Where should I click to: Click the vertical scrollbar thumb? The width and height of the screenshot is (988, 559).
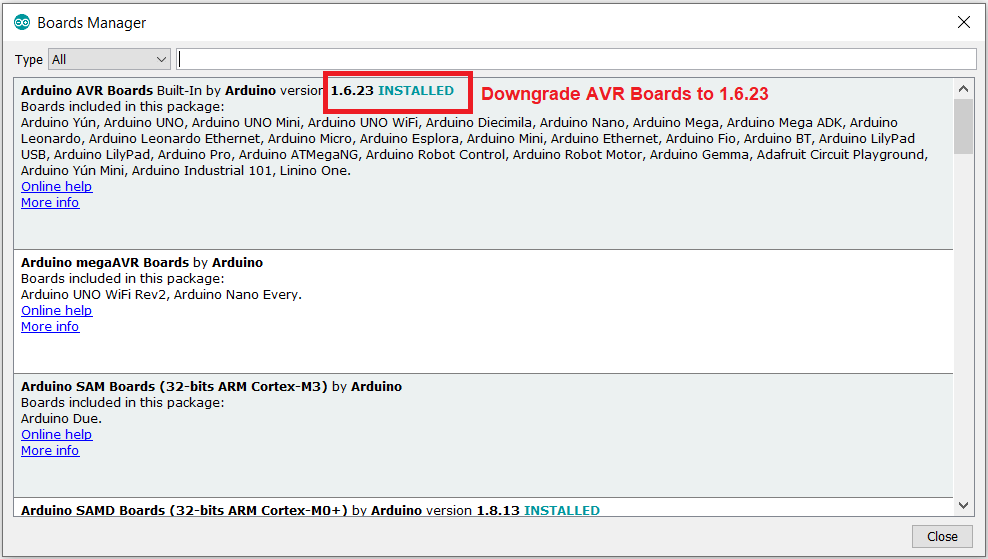tap(963, 127)
